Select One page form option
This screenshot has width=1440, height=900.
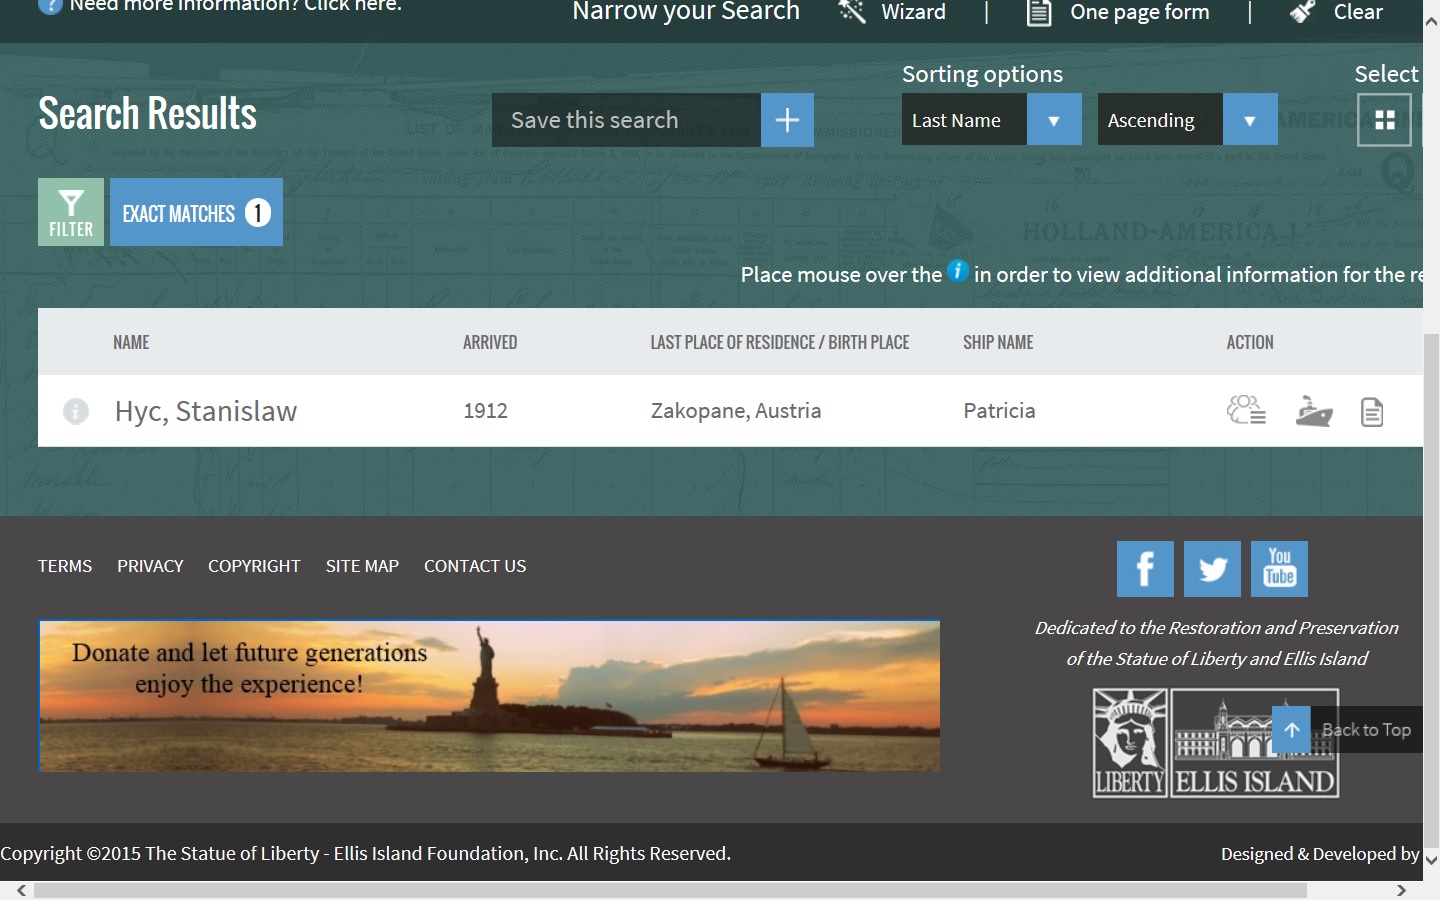[1118, 12]
